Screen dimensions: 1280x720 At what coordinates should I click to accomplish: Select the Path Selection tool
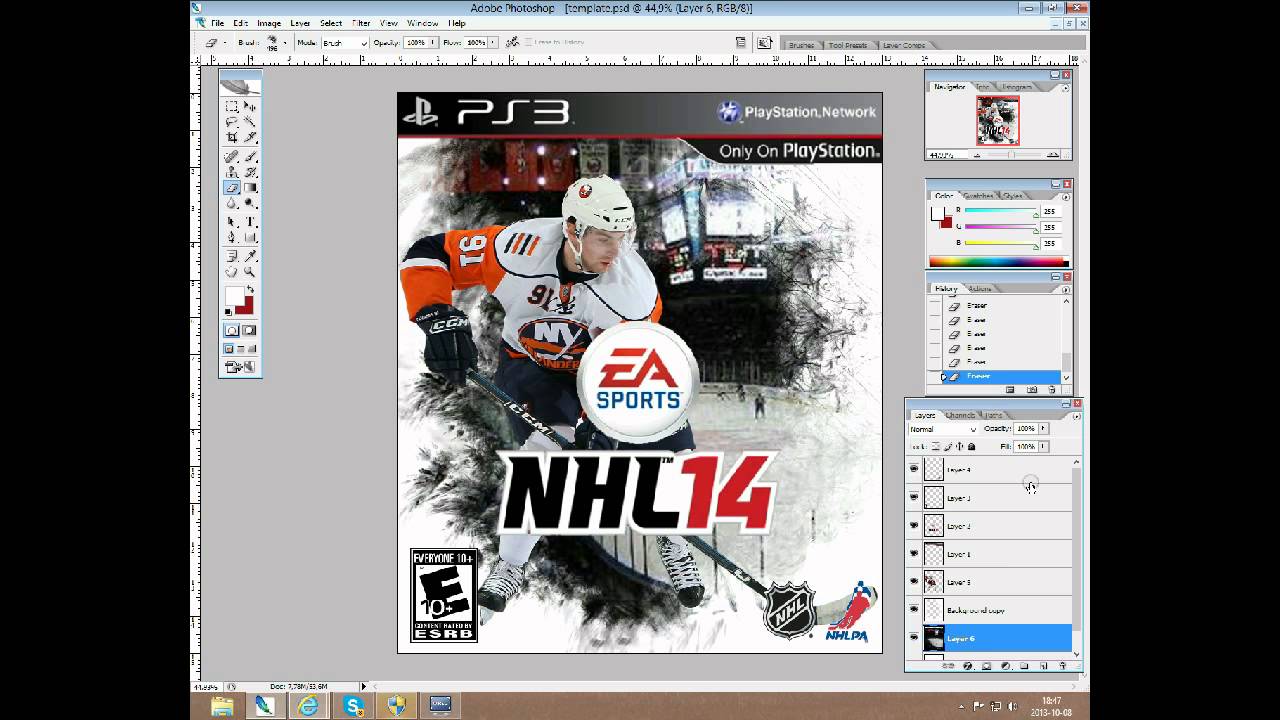232,222
